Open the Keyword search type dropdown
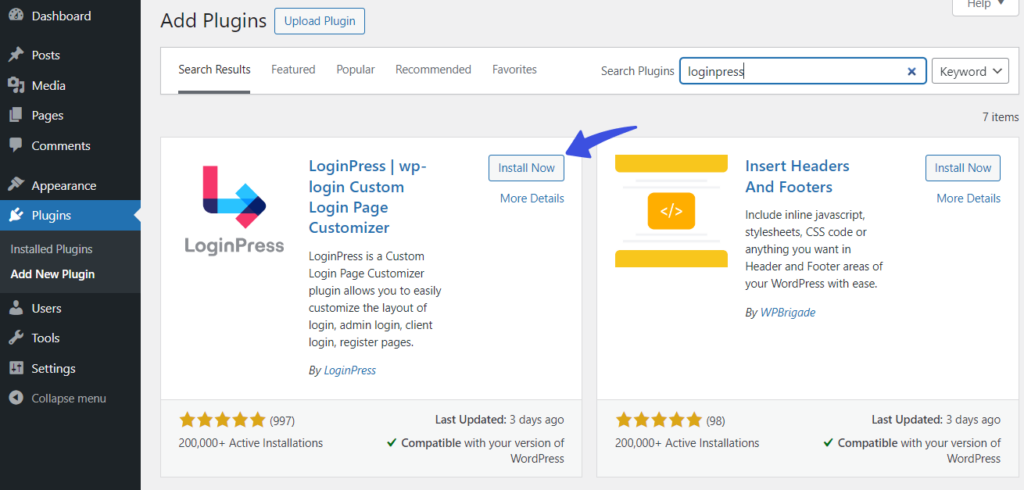Image resolution: width=1024 pixels, height=490 pixels. 970,71
